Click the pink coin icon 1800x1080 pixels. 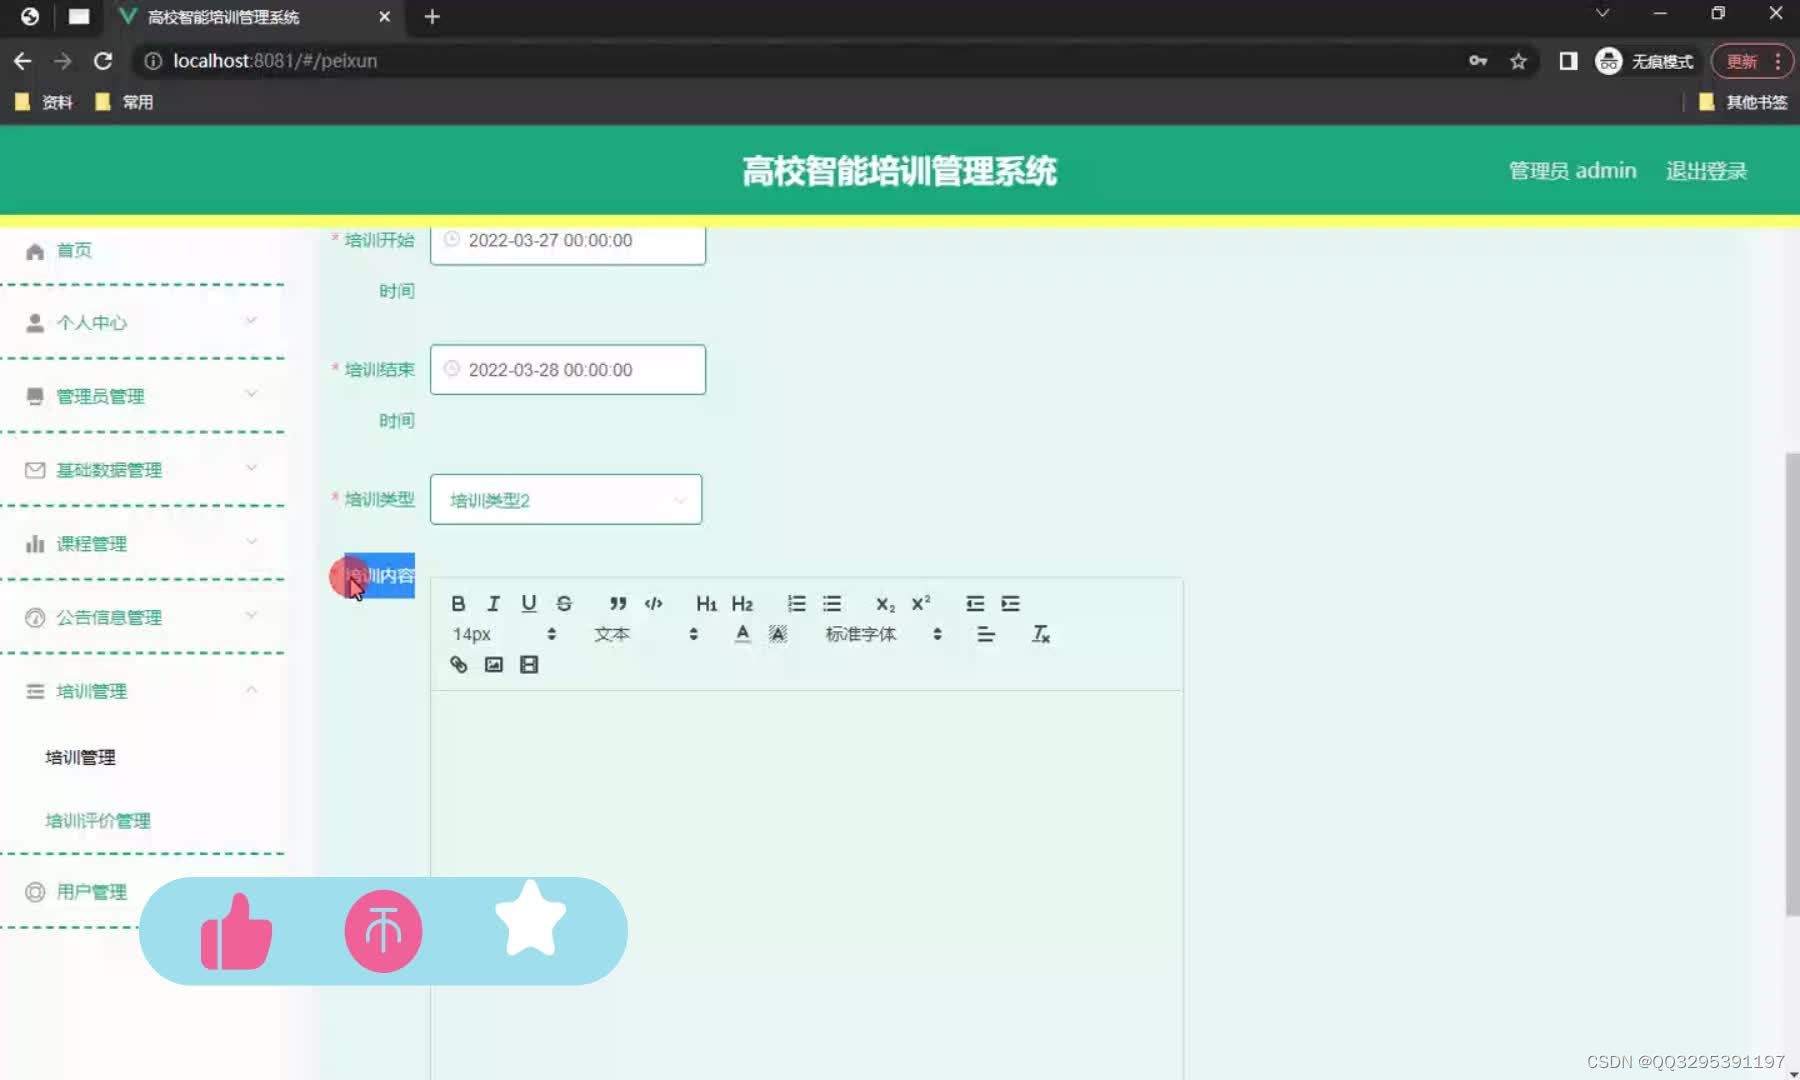(384, 931)
